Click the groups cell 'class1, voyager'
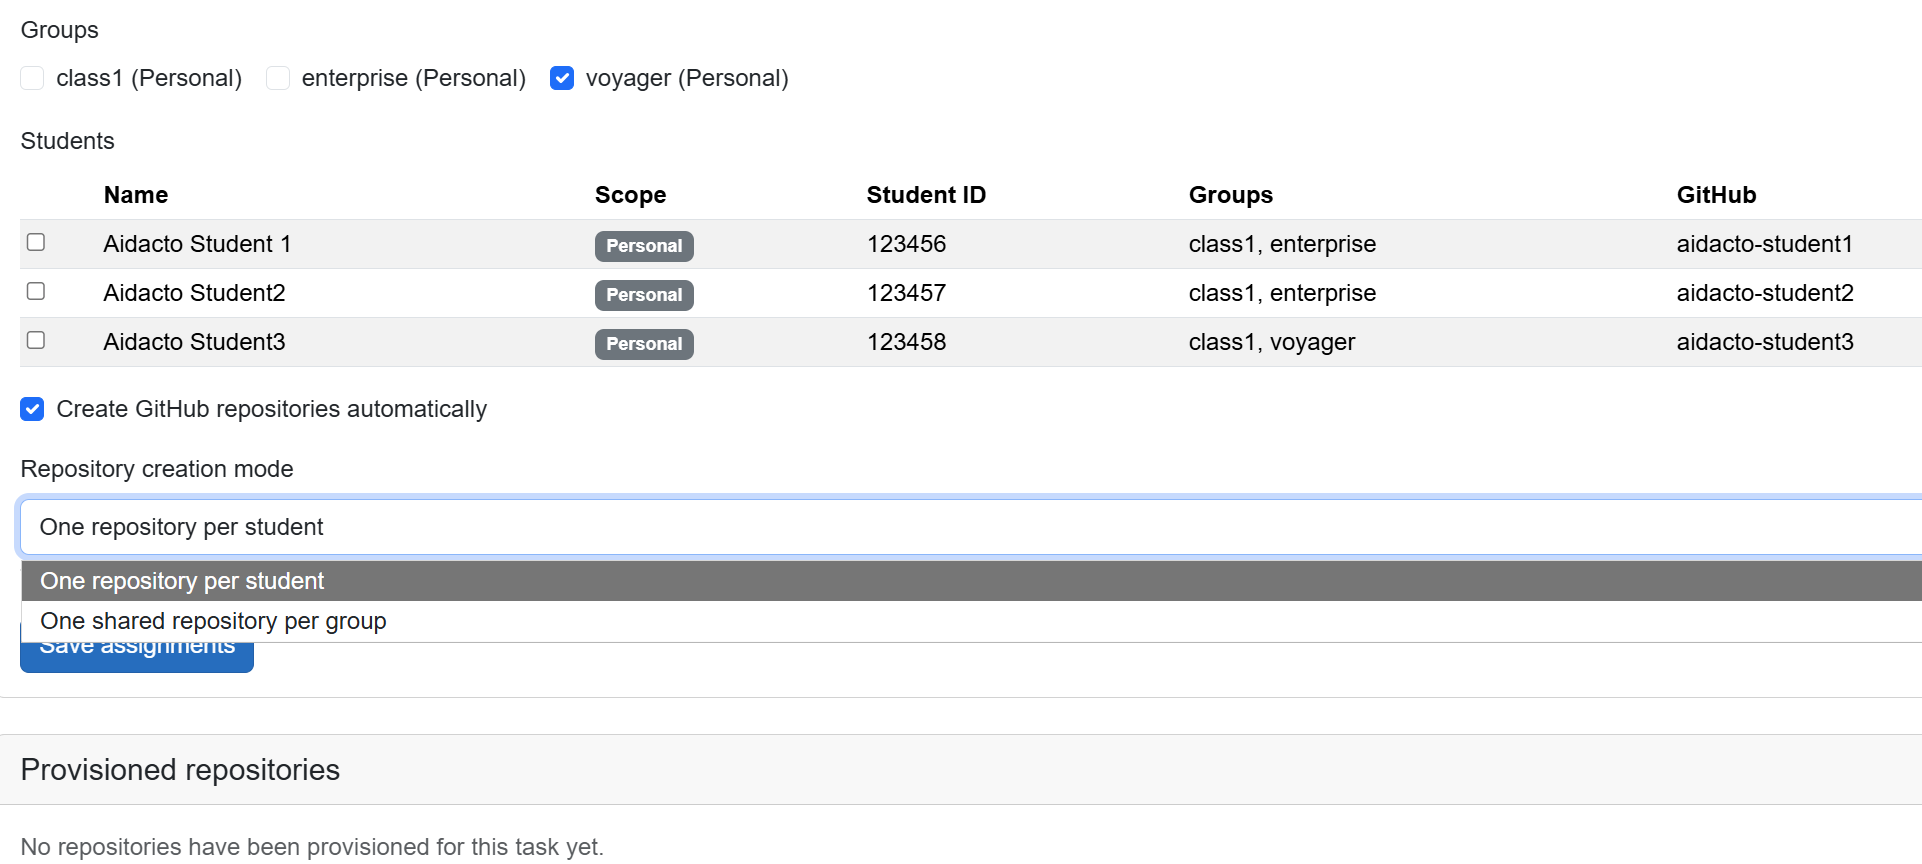Screen dimensions: 1922x864 [1272, 342]
